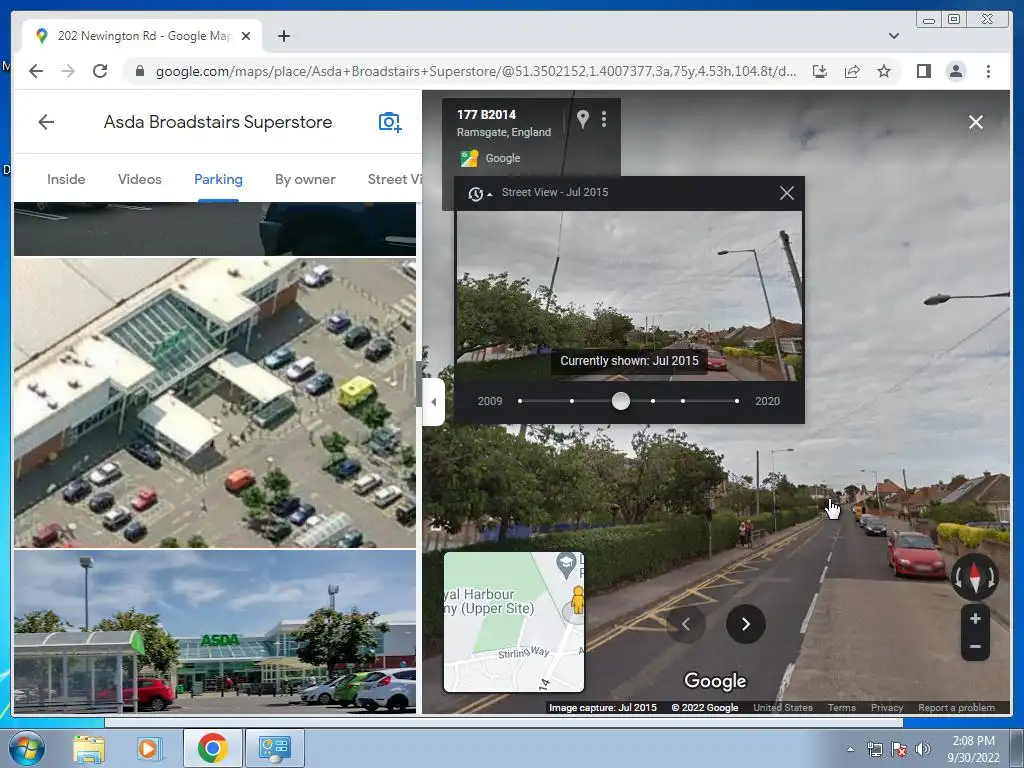
Task: Toggle the Chrome side panel
Action: pos(923,71)
